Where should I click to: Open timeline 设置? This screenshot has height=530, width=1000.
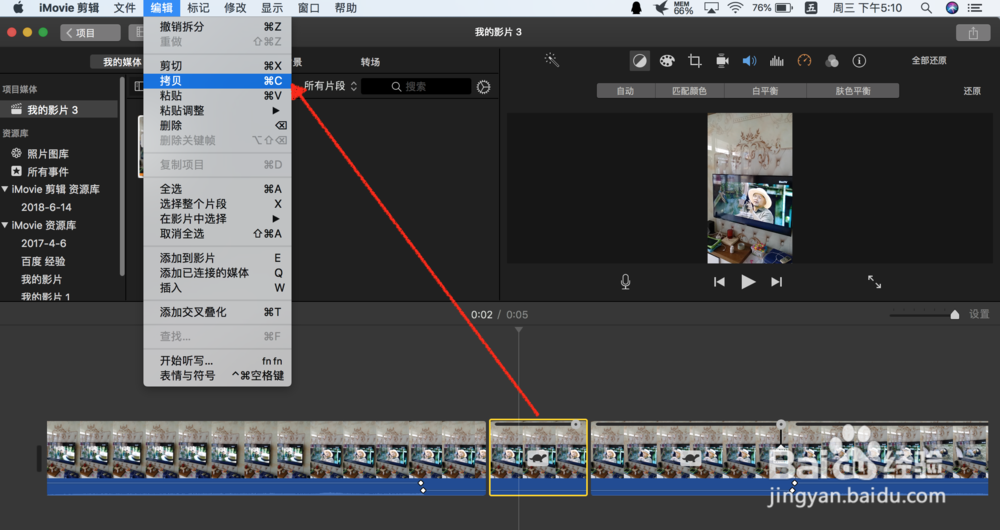979,314
